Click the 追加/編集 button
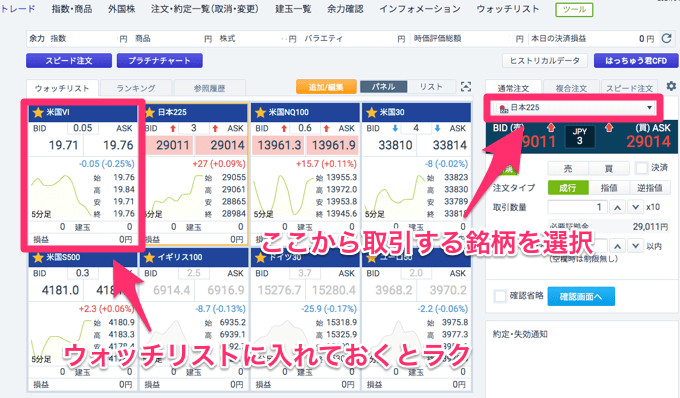This screenshot has height=398, width=680. [x=326, y=87]
